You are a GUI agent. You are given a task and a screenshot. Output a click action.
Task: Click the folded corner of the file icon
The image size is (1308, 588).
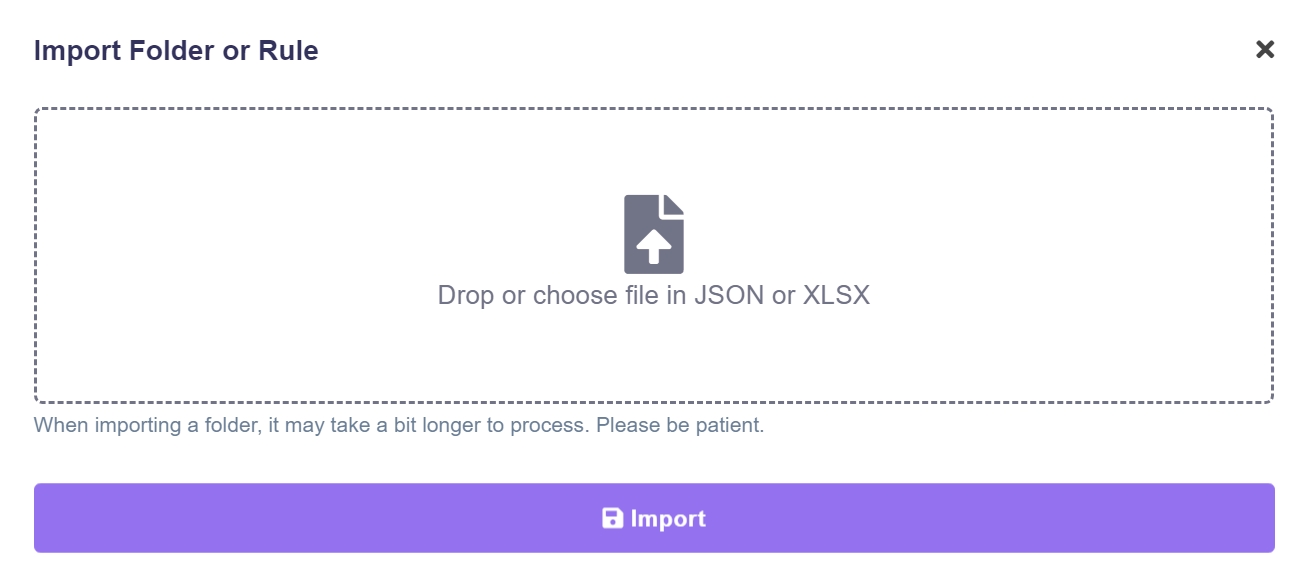tap(675, 204)
